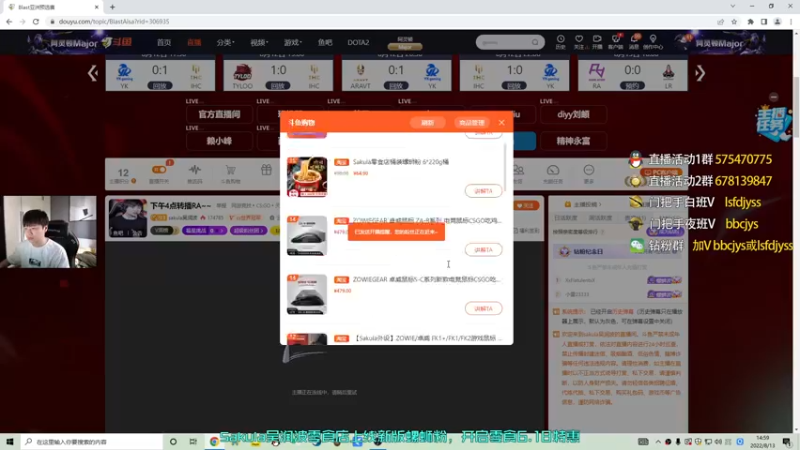This screenshot has width=800, height=450.
Task: Close the 斗鱼购物 shopping popup
Action: click(502, 122)
